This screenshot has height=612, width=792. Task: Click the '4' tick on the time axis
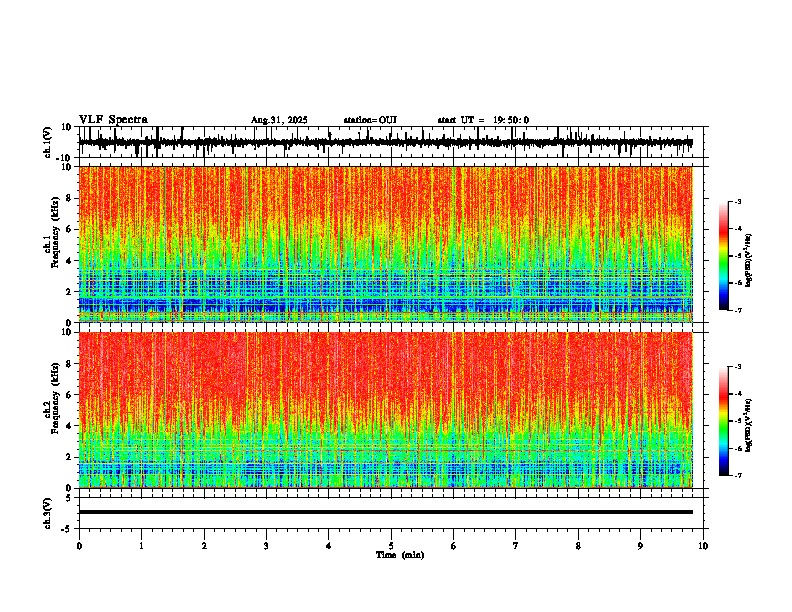point(329,546)
